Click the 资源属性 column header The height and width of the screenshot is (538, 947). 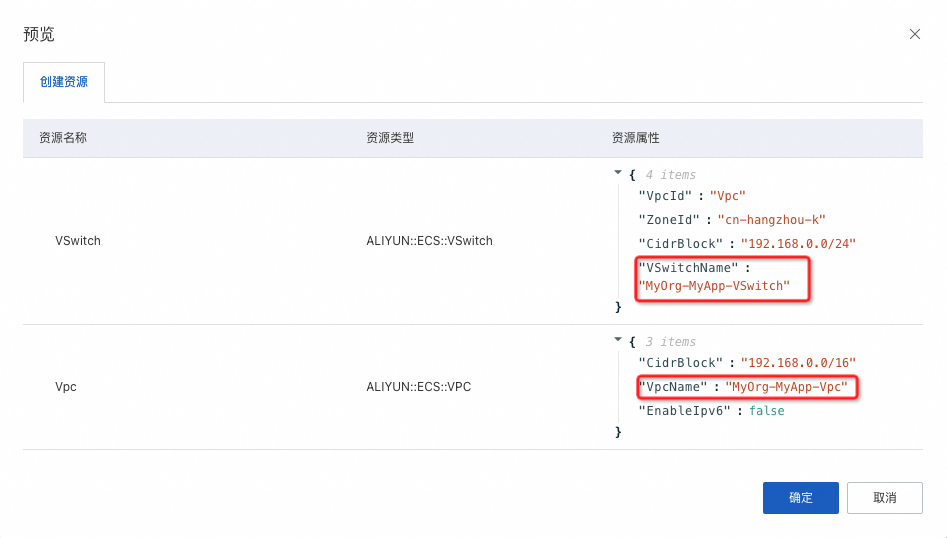point(636,138)
